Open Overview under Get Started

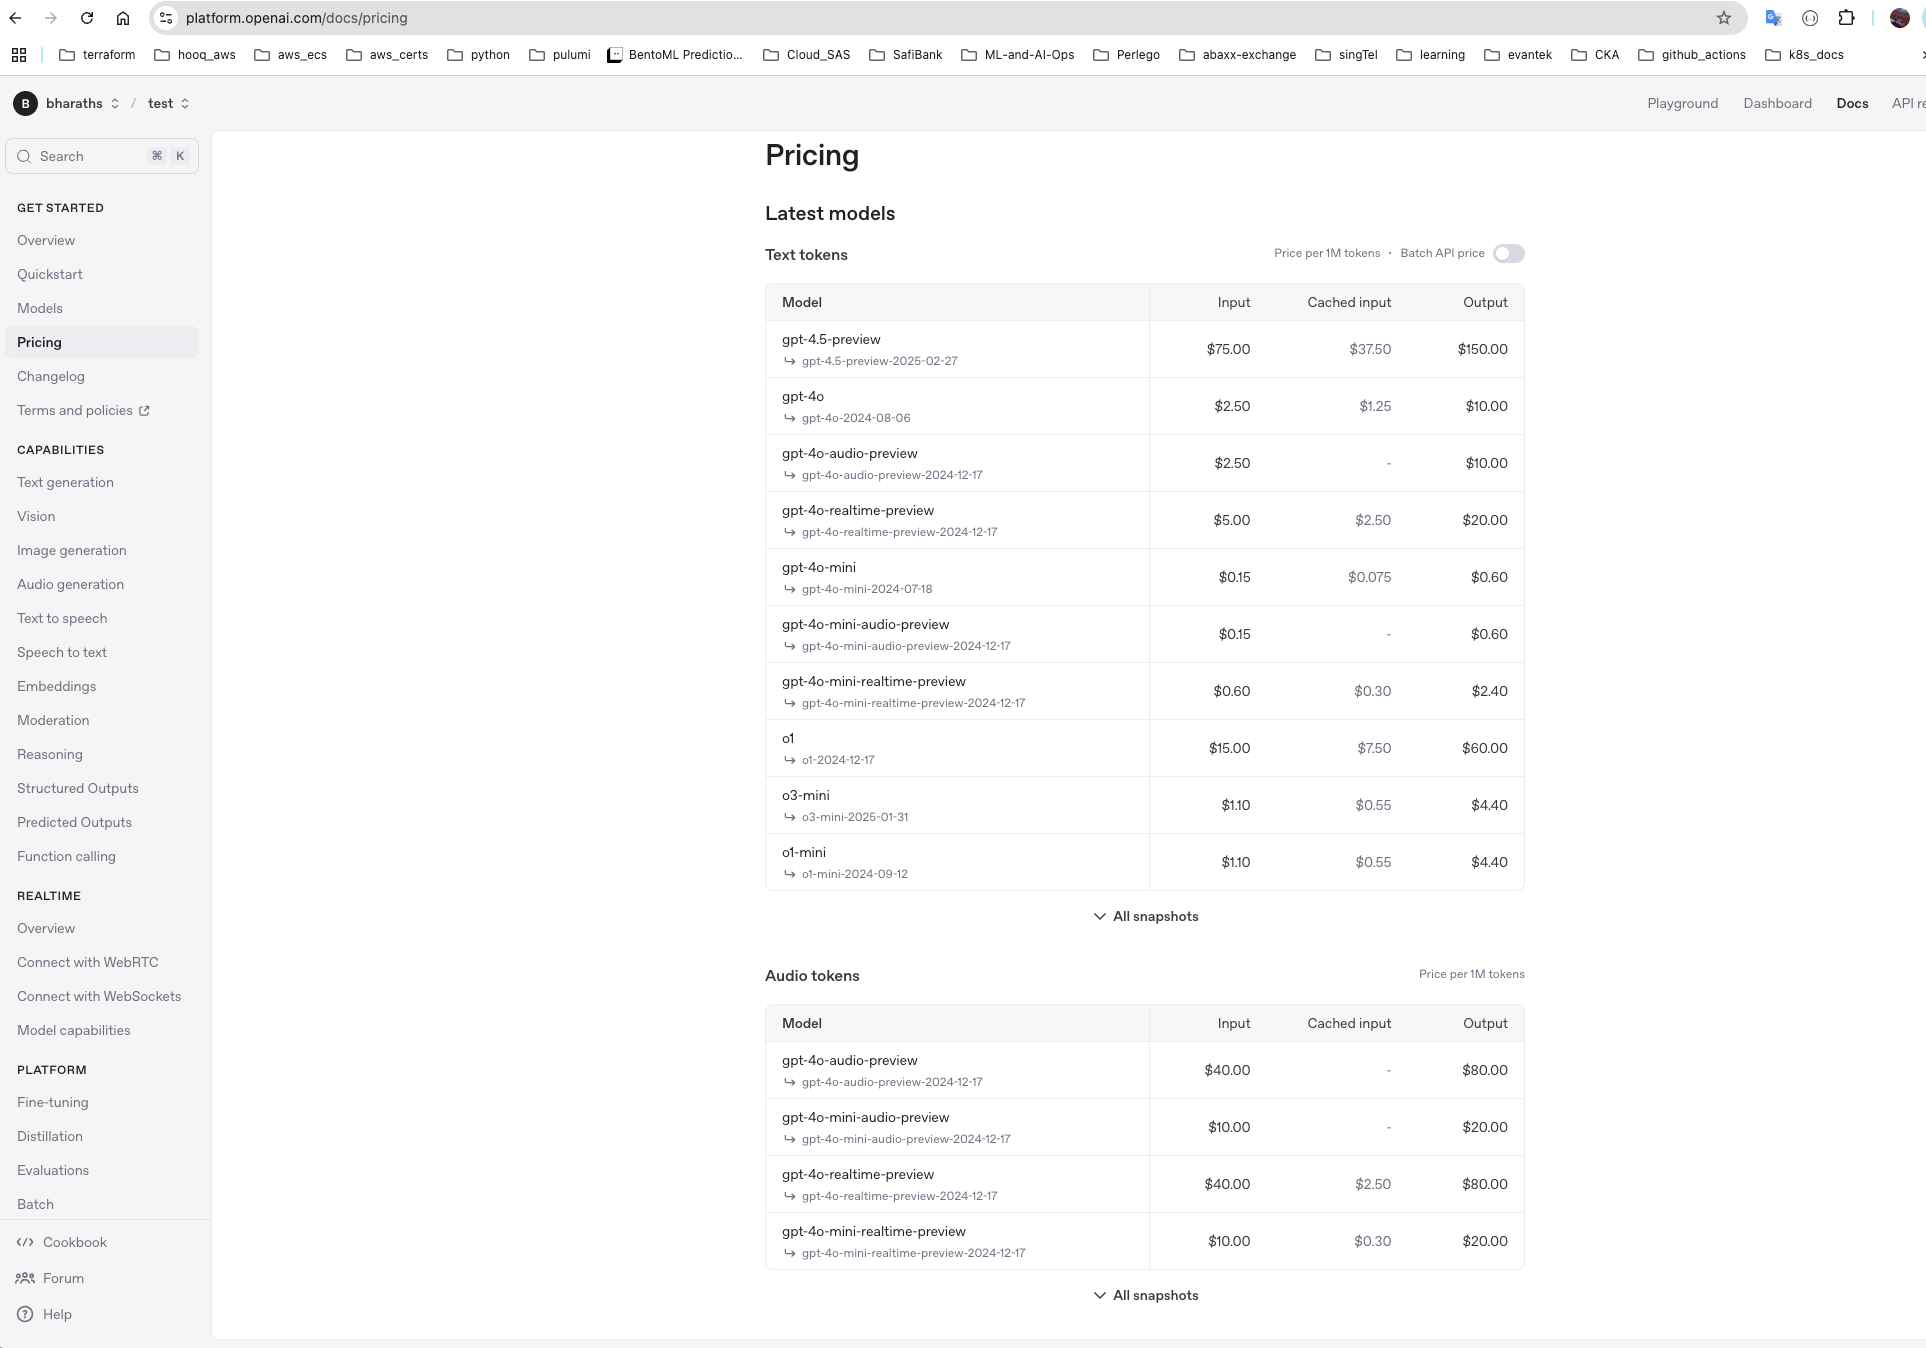coord(46,240)
